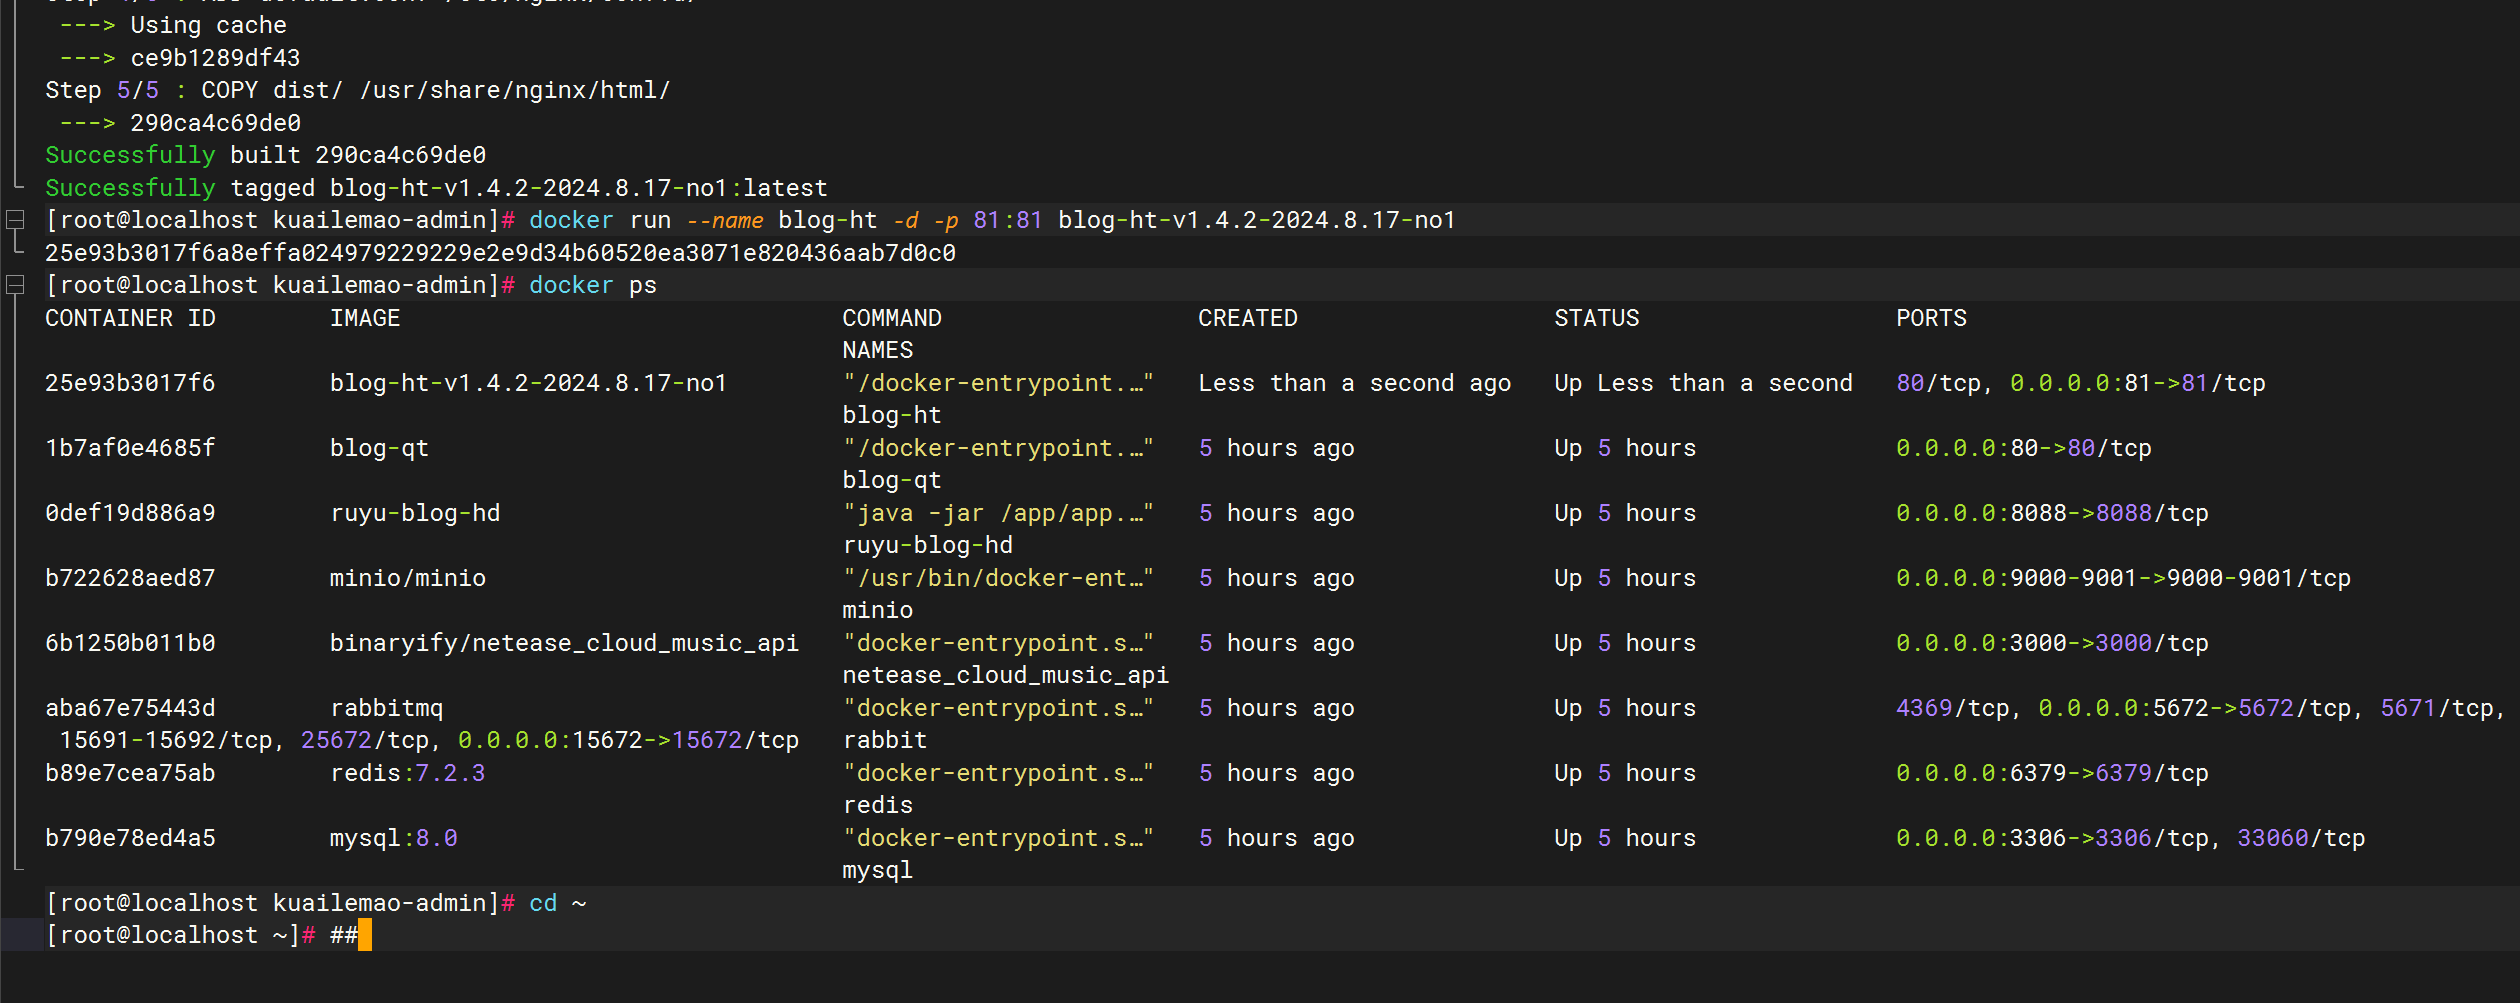Click image name ruyu-blog-hd
Viewport: 2520px width, 1003px height.
pyautogui.click(x=415, y=513)
